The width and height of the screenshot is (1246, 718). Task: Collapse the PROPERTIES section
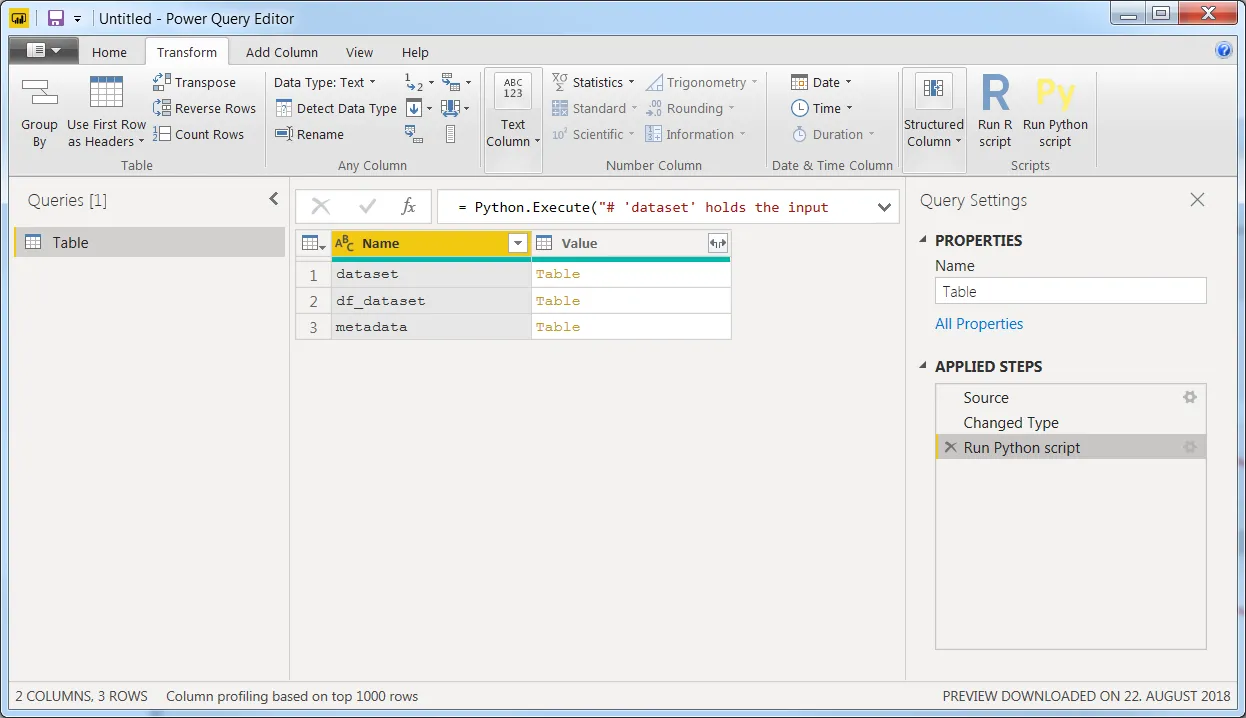923,241
